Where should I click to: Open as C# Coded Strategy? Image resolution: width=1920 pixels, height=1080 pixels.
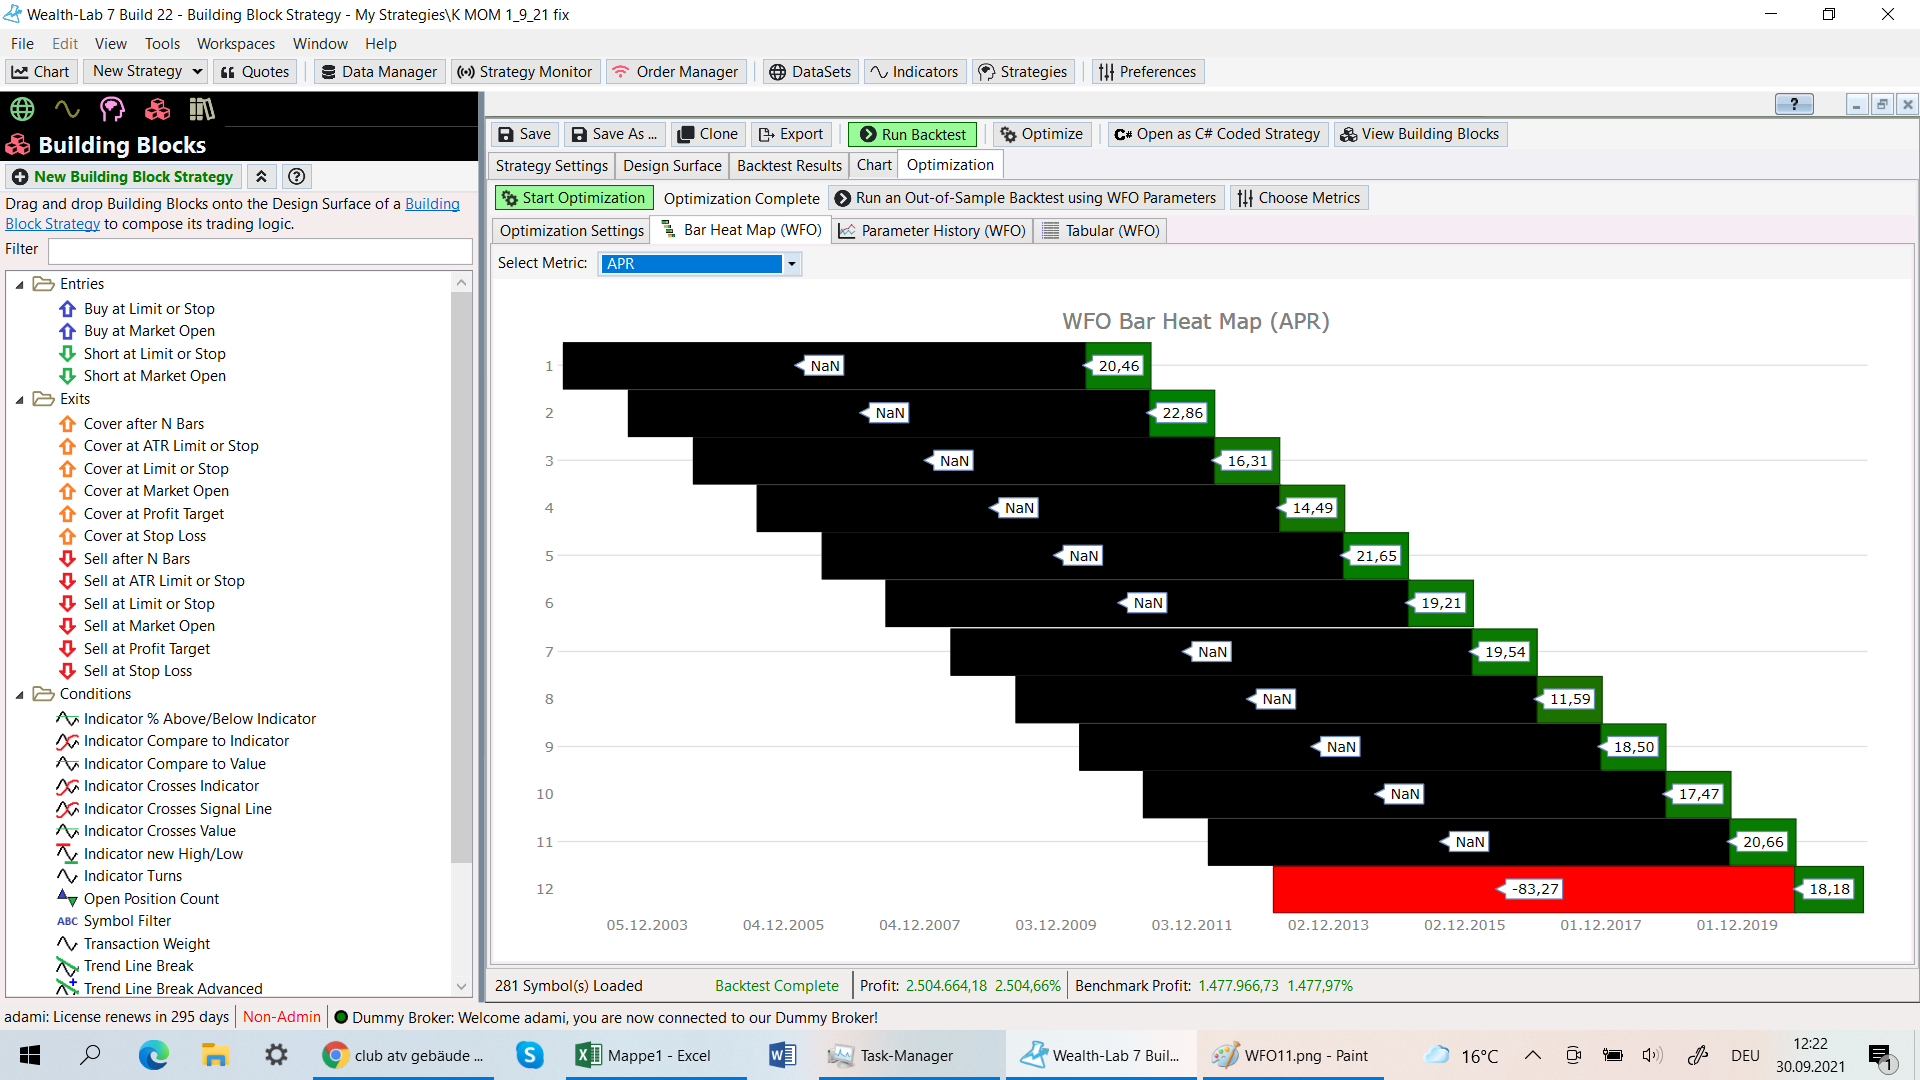1217,134
